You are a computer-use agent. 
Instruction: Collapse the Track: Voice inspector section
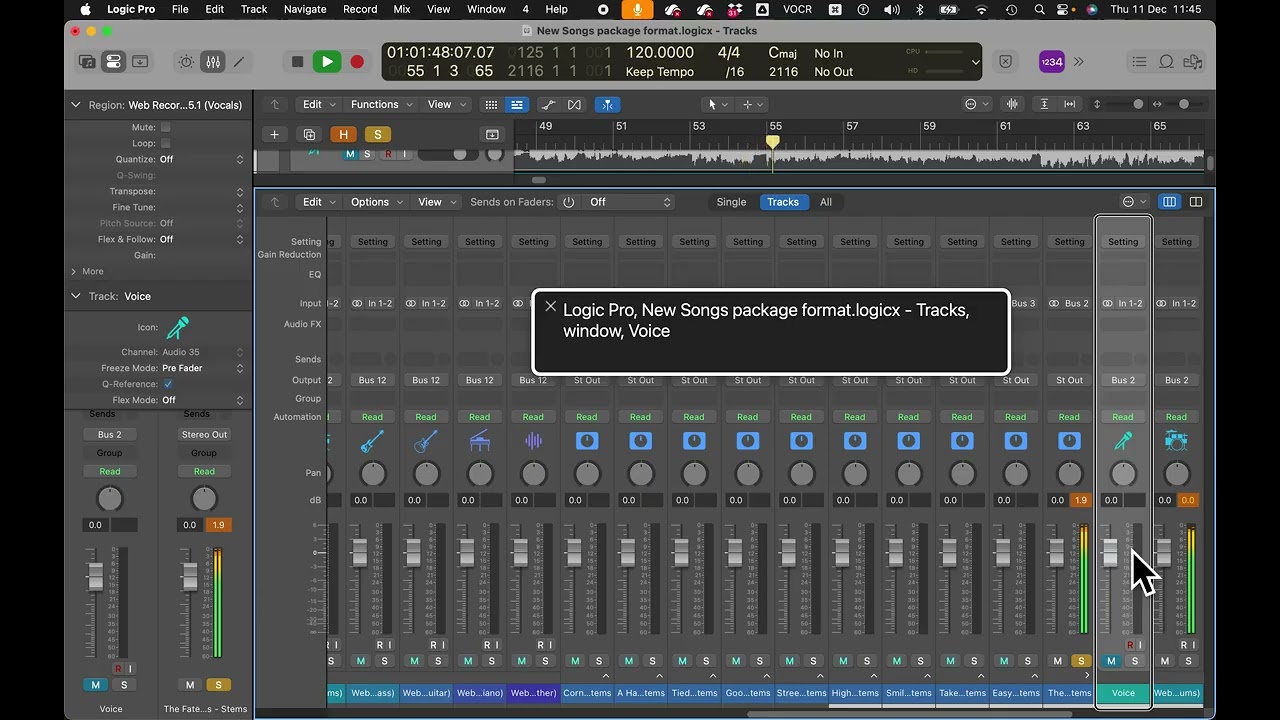(x=76, y=296)
